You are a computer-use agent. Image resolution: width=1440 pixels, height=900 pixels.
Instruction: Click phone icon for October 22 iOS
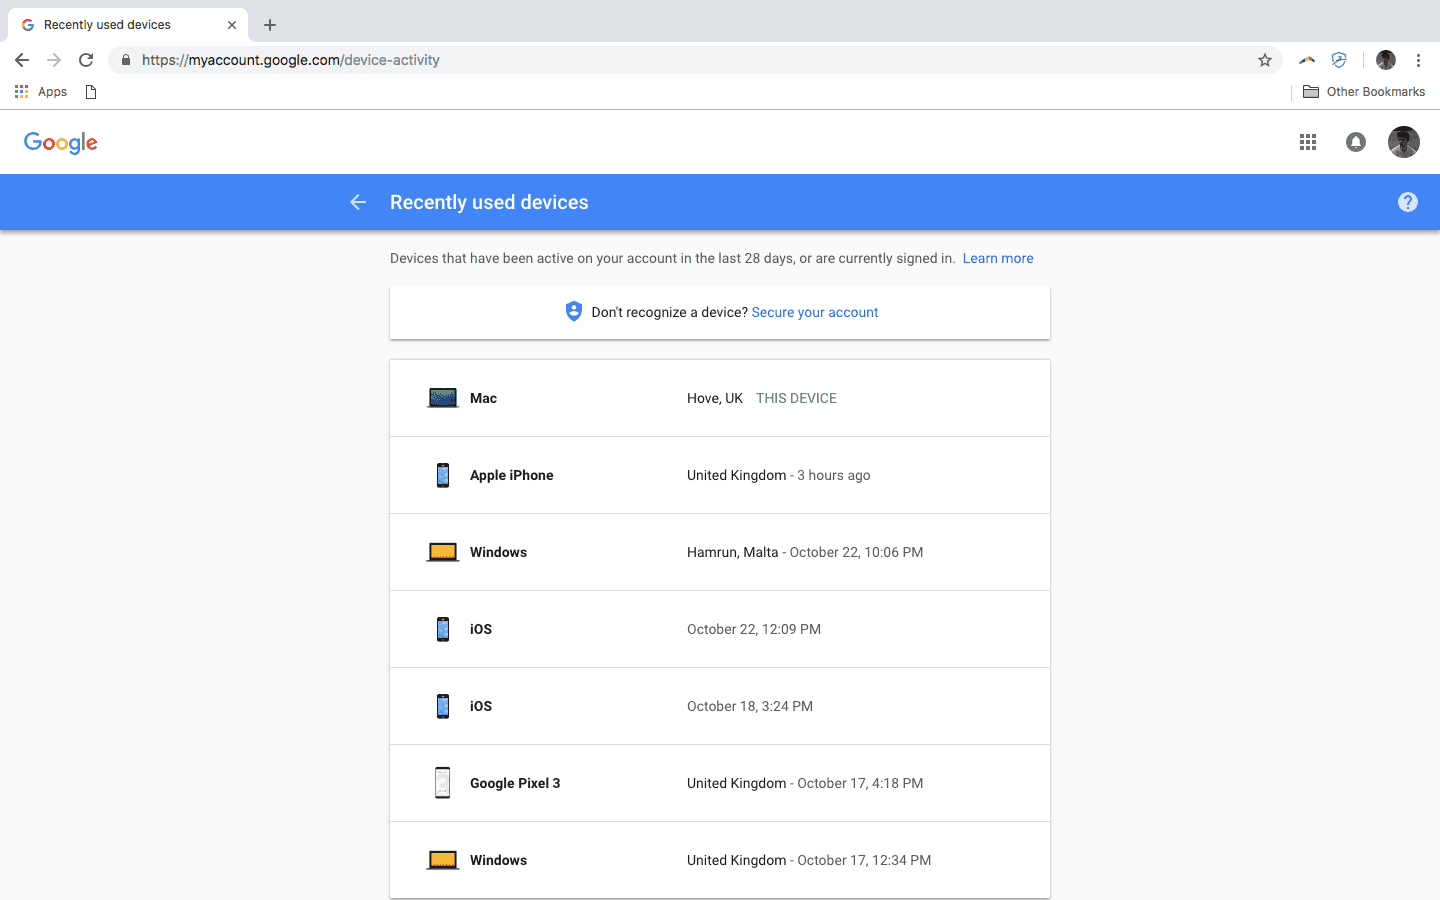[443, 629]
